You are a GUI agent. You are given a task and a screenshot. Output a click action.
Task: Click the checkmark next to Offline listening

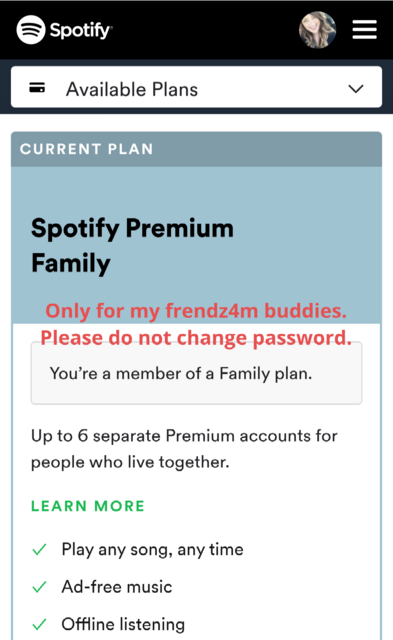pyautogui.click(x=40, y=624)
